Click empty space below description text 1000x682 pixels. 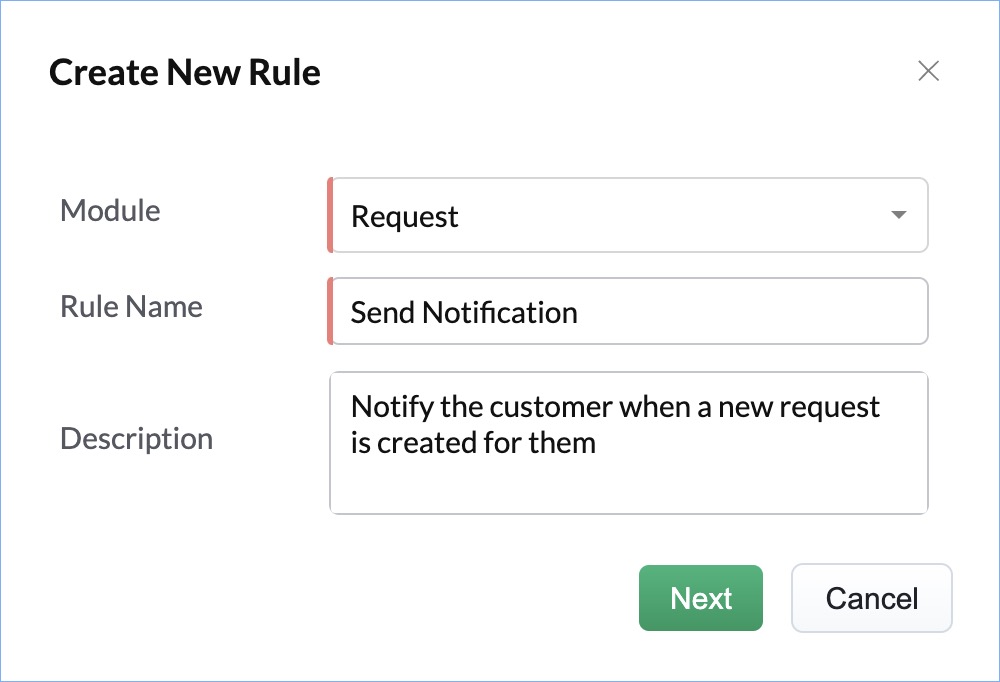(628, 487)
